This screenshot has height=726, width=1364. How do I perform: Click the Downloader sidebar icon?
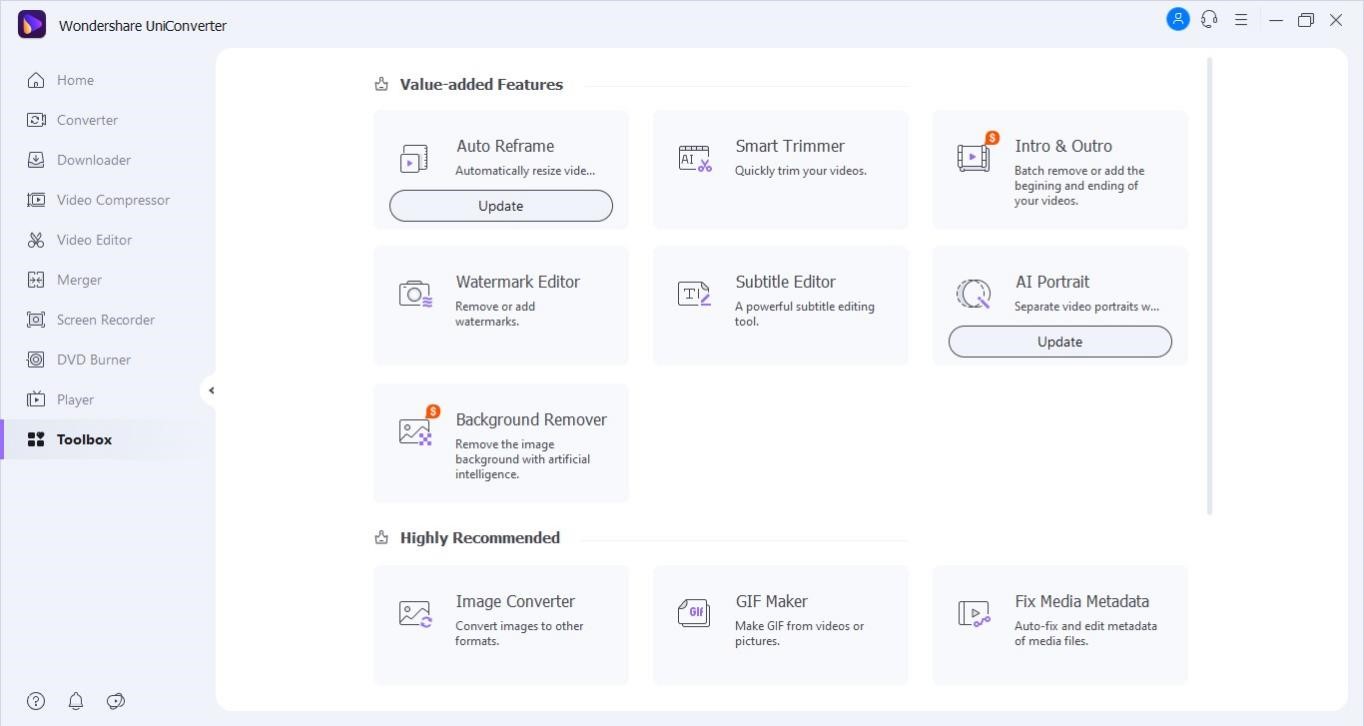(x=36, y=160)
